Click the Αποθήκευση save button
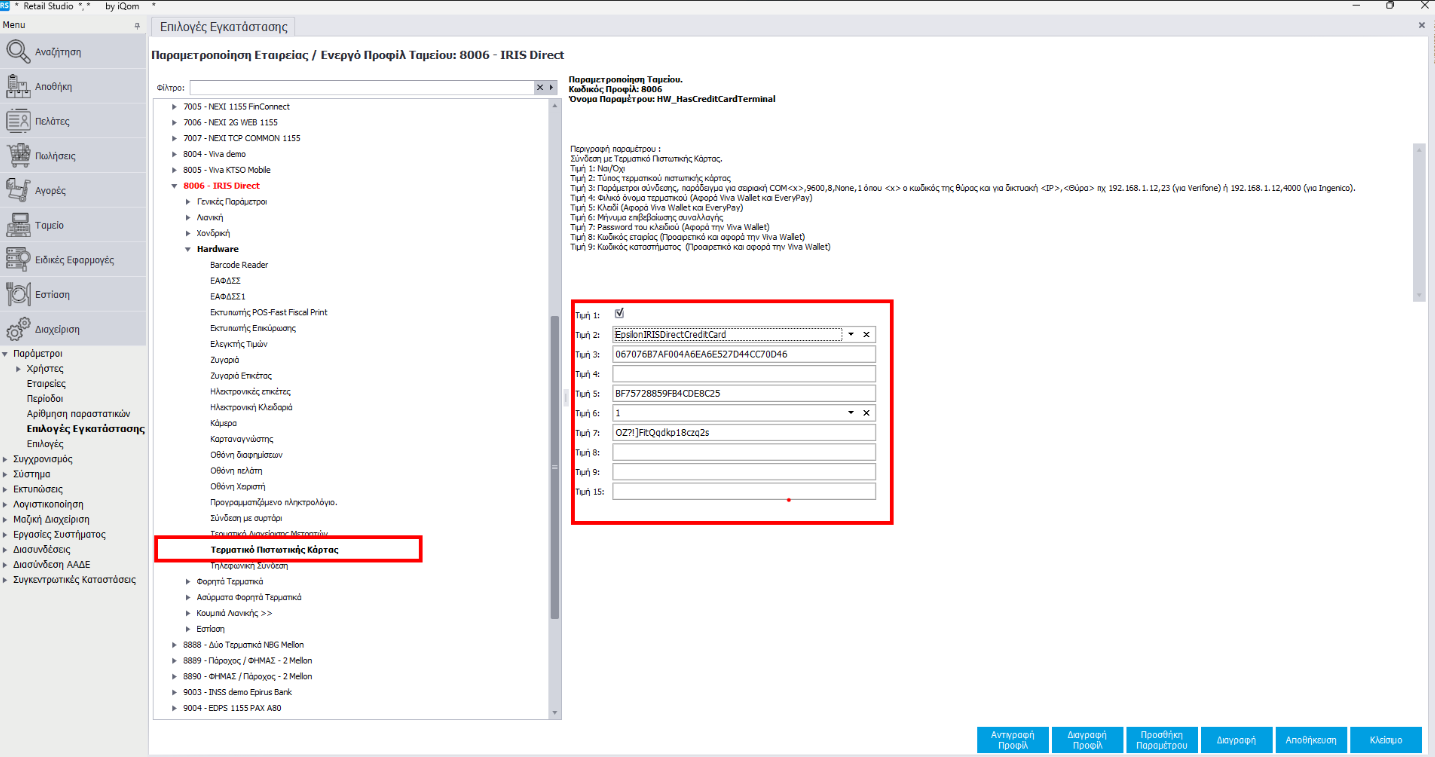The height and width of the screenshot is (757, 1435). pos(1310,740)
